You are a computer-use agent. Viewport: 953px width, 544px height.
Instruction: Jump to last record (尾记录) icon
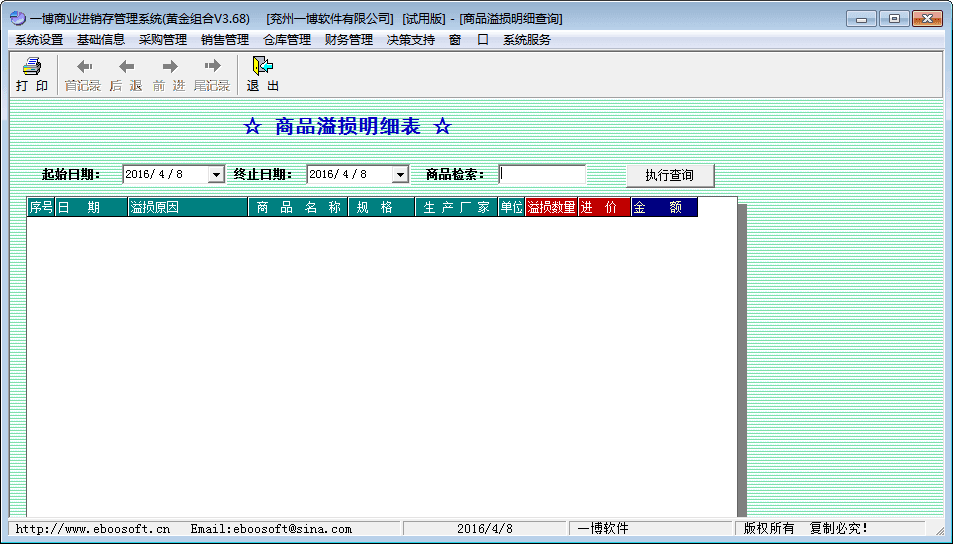click(211, 67)
